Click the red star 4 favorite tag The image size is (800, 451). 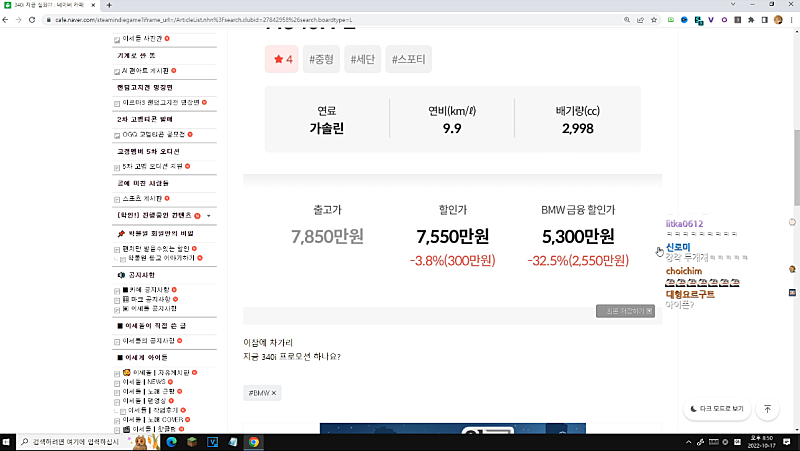click(282, 59)
